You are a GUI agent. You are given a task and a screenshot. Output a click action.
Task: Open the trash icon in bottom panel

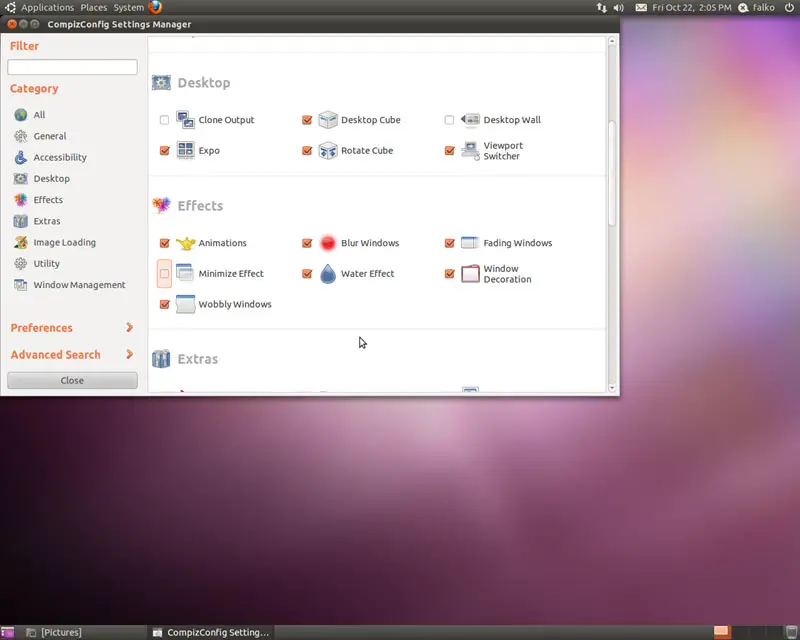coord(791,632)
